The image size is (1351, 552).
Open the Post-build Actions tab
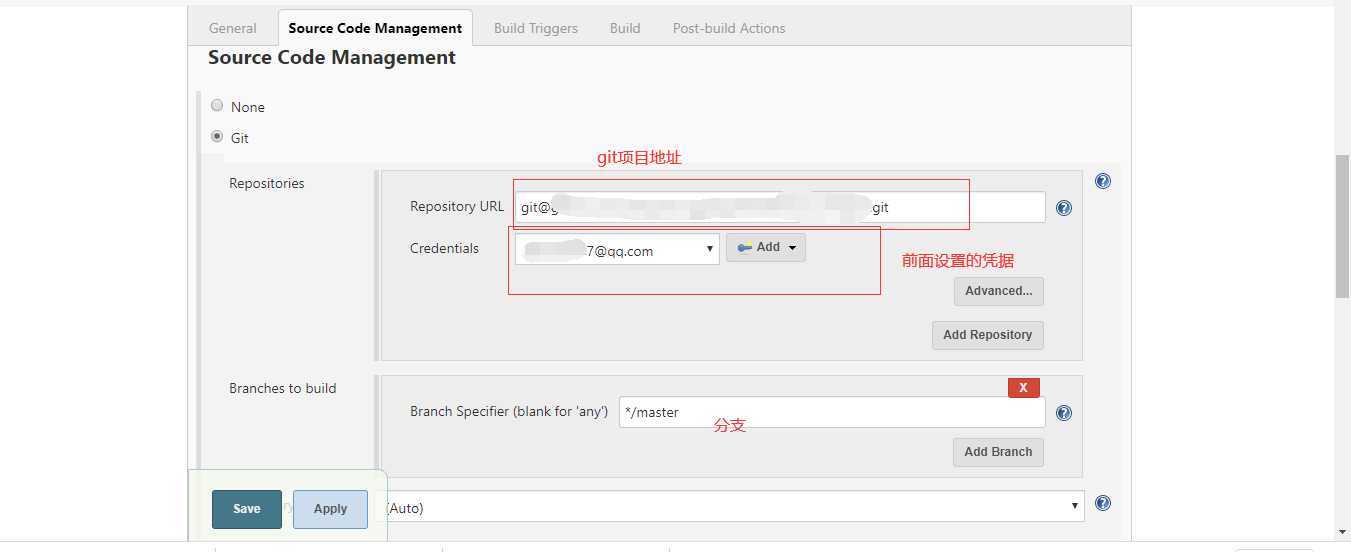tap(729, 28)
